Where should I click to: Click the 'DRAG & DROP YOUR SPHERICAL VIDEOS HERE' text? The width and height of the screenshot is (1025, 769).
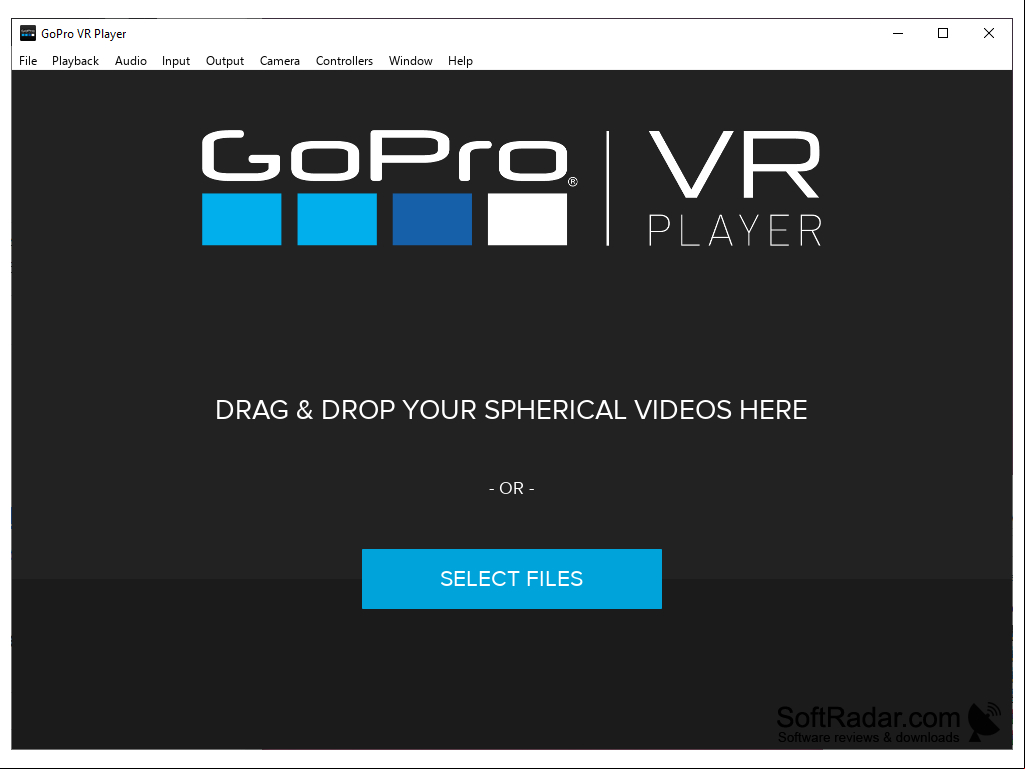pyautogui.click(x=511, y=410)
